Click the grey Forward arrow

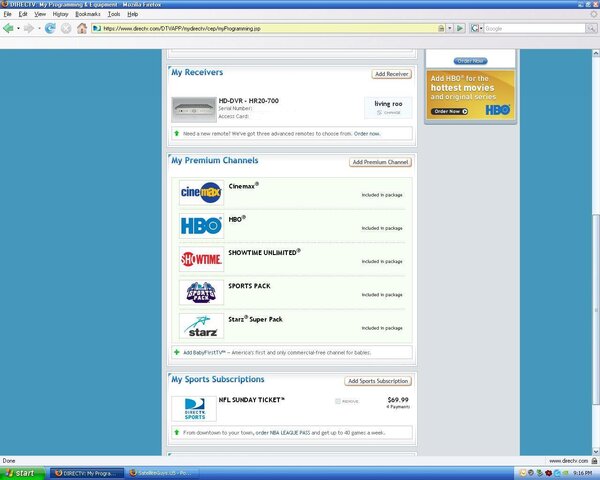coord(29,28)
